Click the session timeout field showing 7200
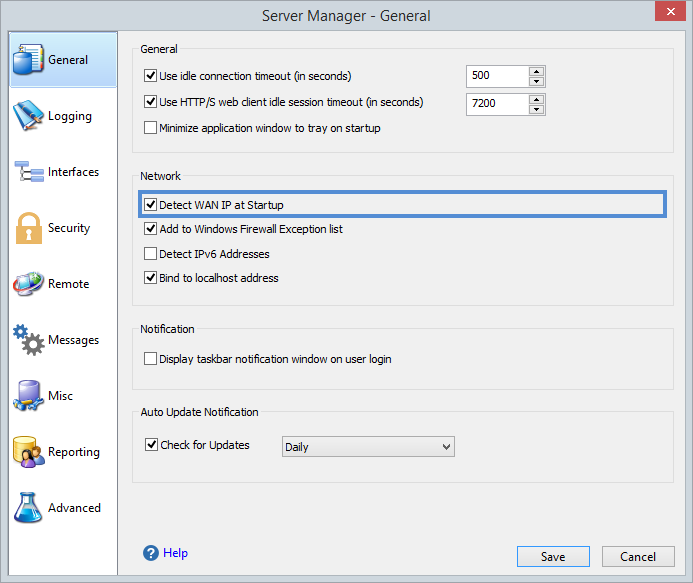Viewport: 693px width, 583px height. 498,104
